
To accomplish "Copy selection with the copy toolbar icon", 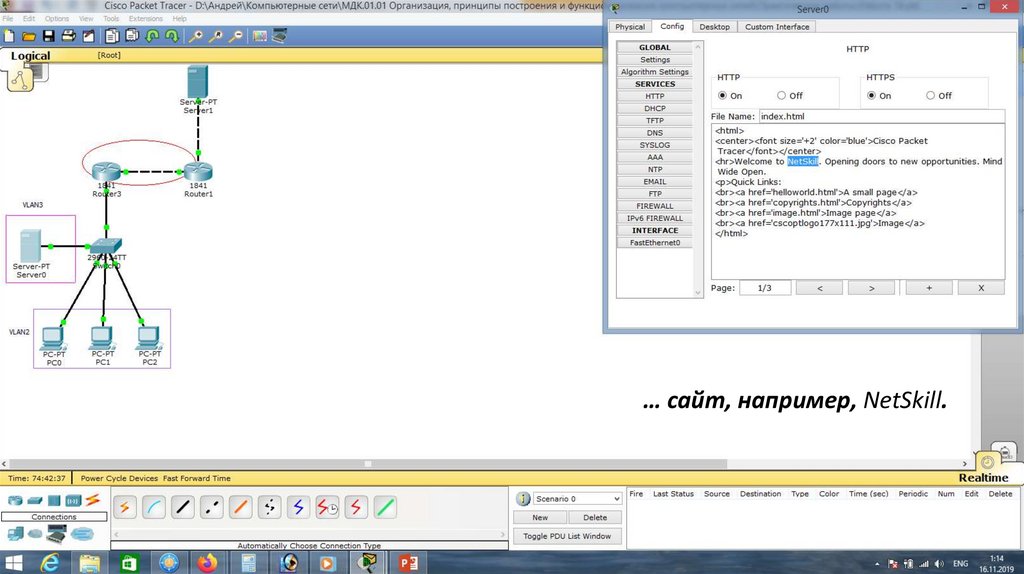I will coord(112,37).
